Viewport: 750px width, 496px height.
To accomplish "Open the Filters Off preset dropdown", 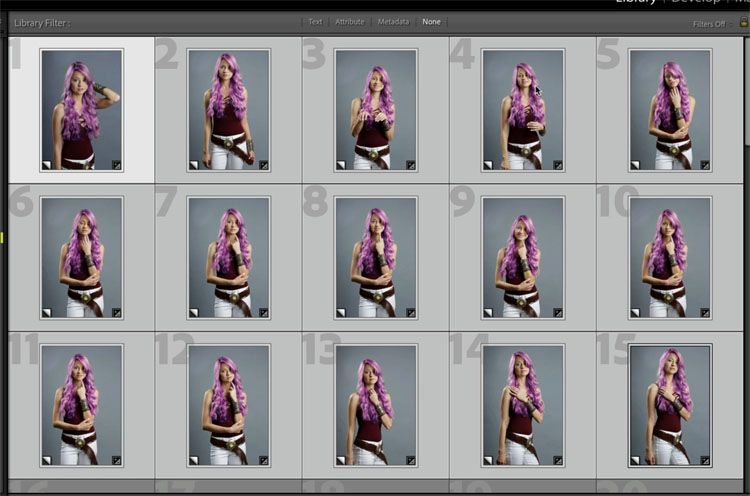I will [x=712, y=24].
